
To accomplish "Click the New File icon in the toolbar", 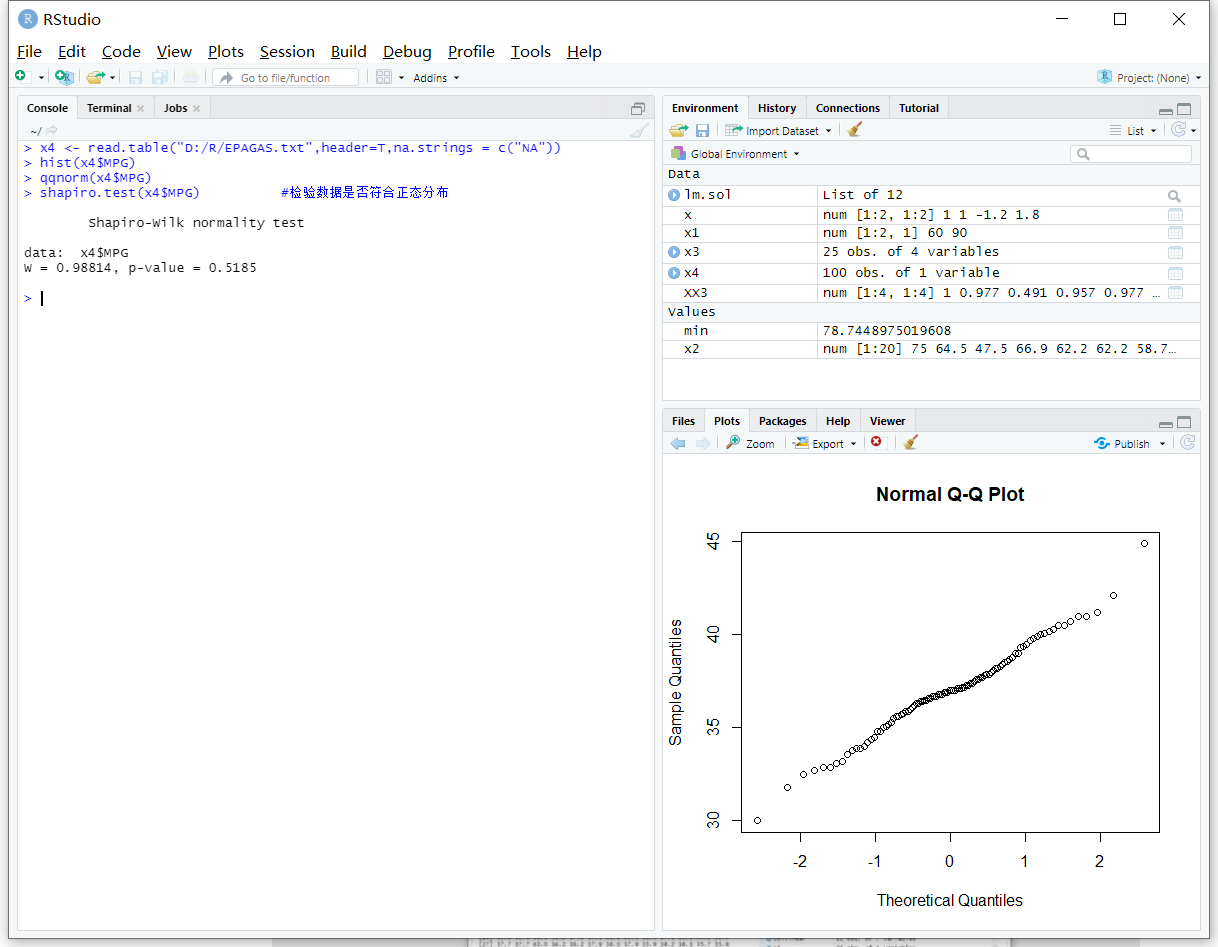I will (x=21, y=77).
